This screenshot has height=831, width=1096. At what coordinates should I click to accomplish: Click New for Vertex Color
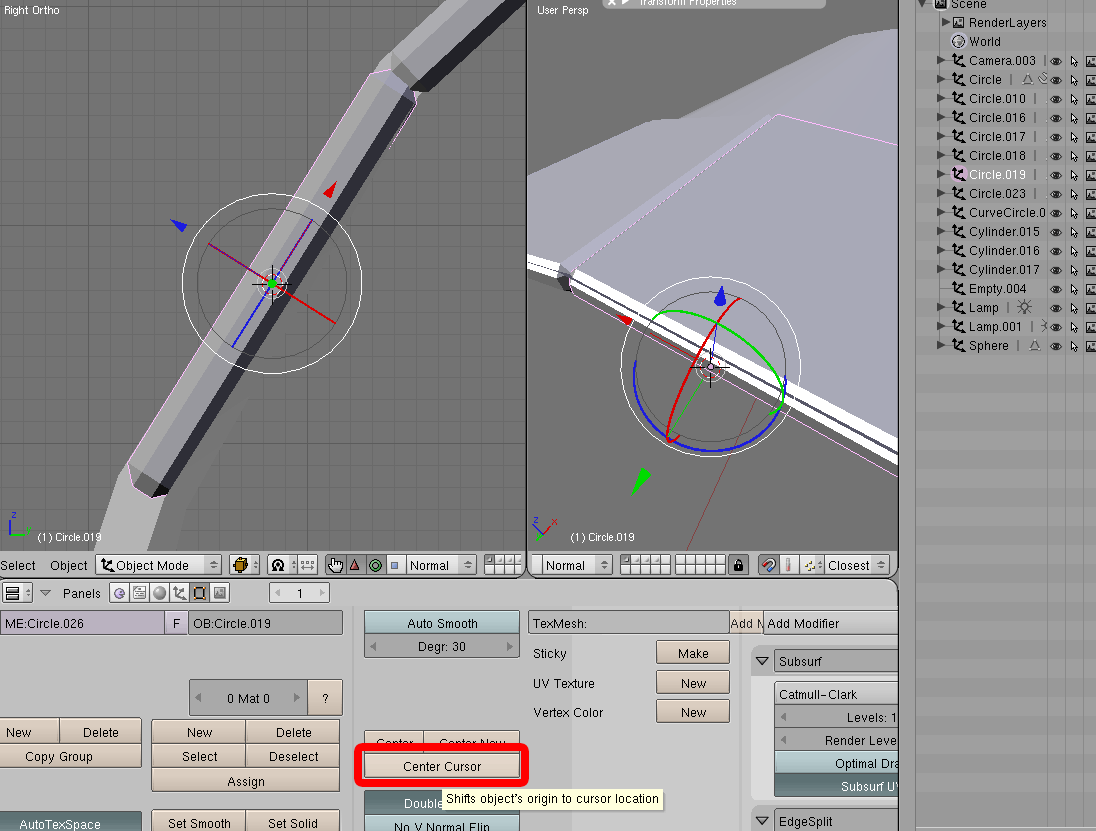coord(693,712)
